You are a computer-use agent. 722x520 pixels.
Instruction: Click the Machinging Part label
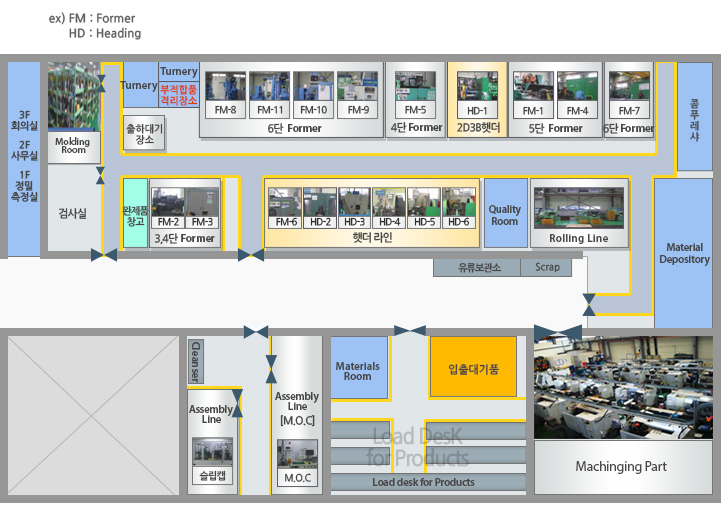[621, 466]
